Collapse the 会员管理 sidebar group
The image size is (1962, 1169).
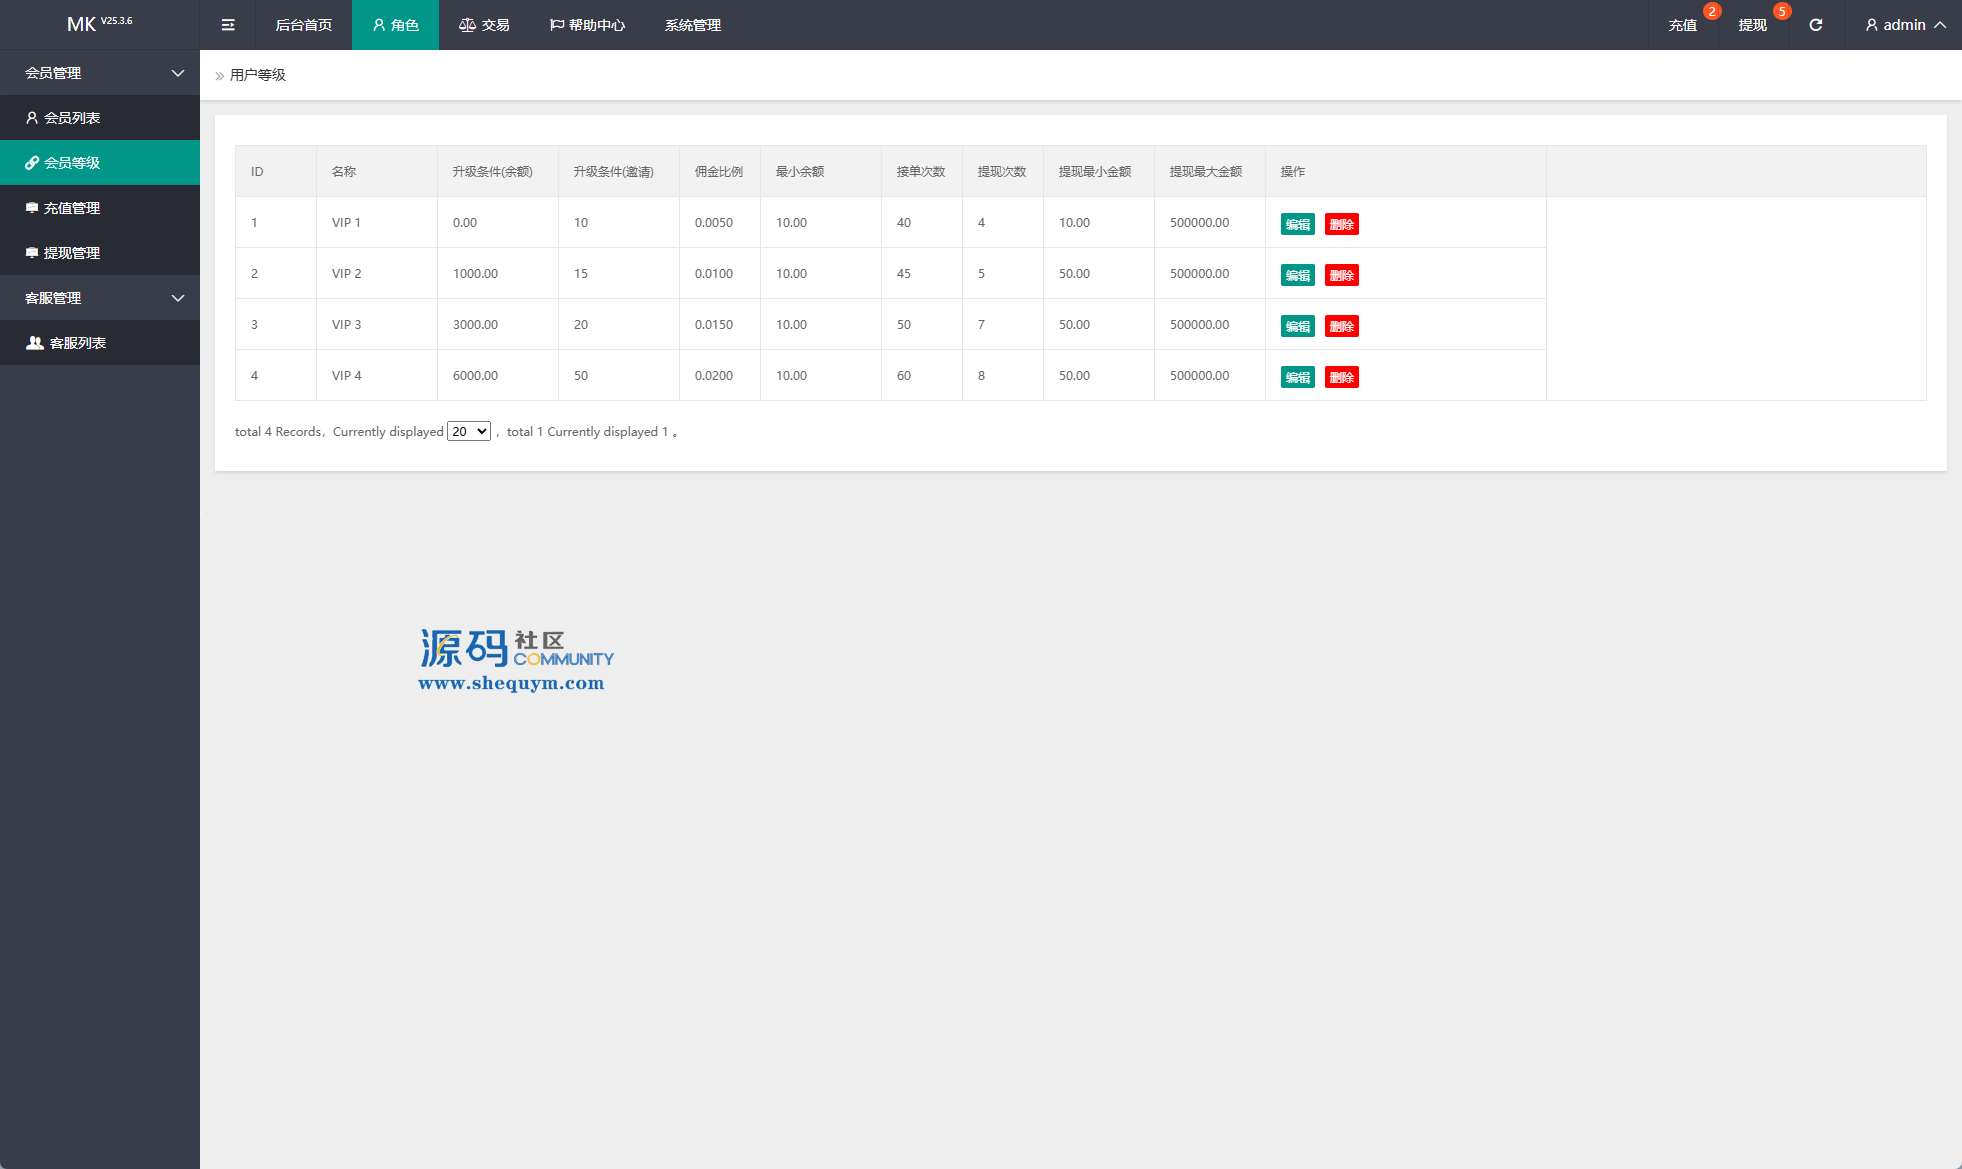[x=100, y=73]
